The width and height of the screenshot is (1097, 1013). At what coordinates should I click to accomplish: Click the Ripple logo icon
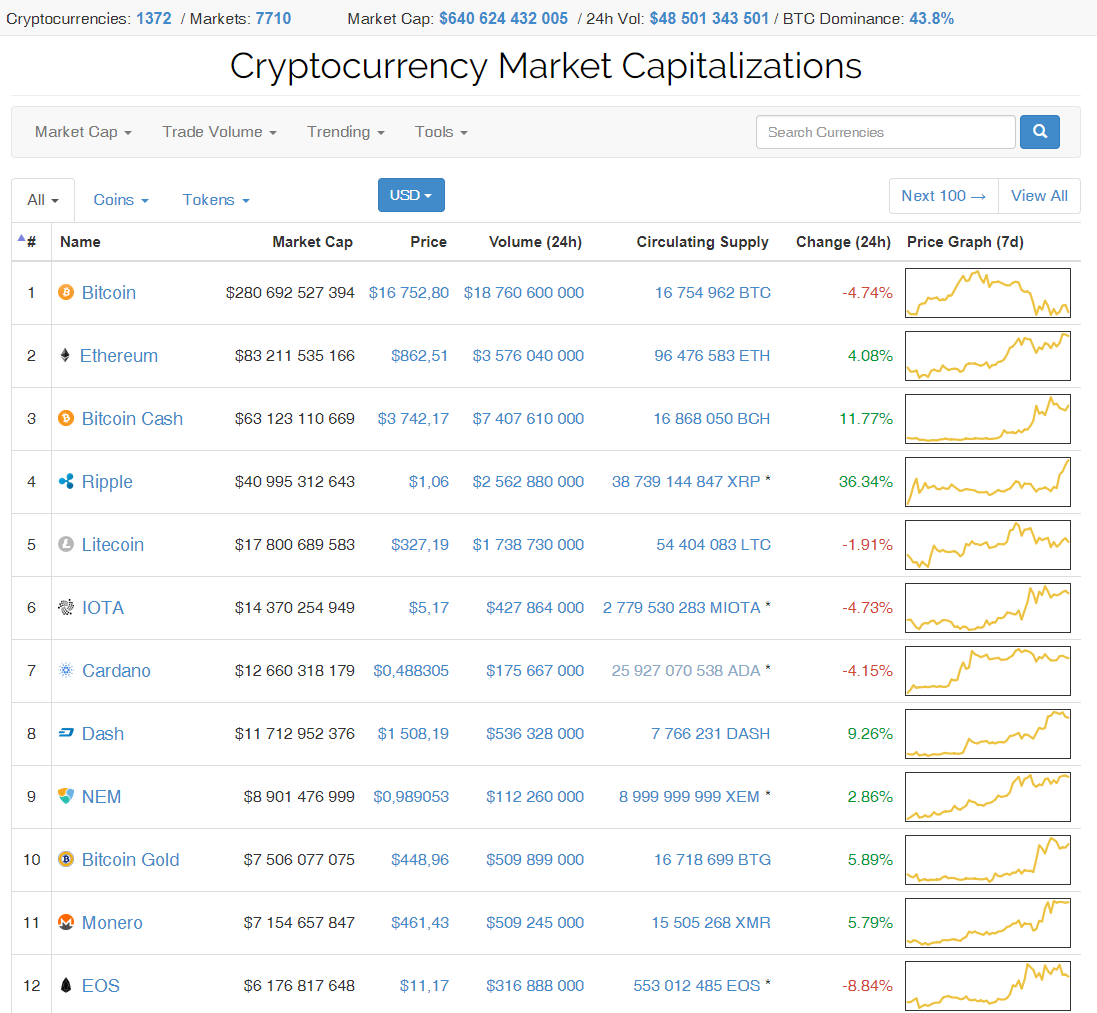66,481
